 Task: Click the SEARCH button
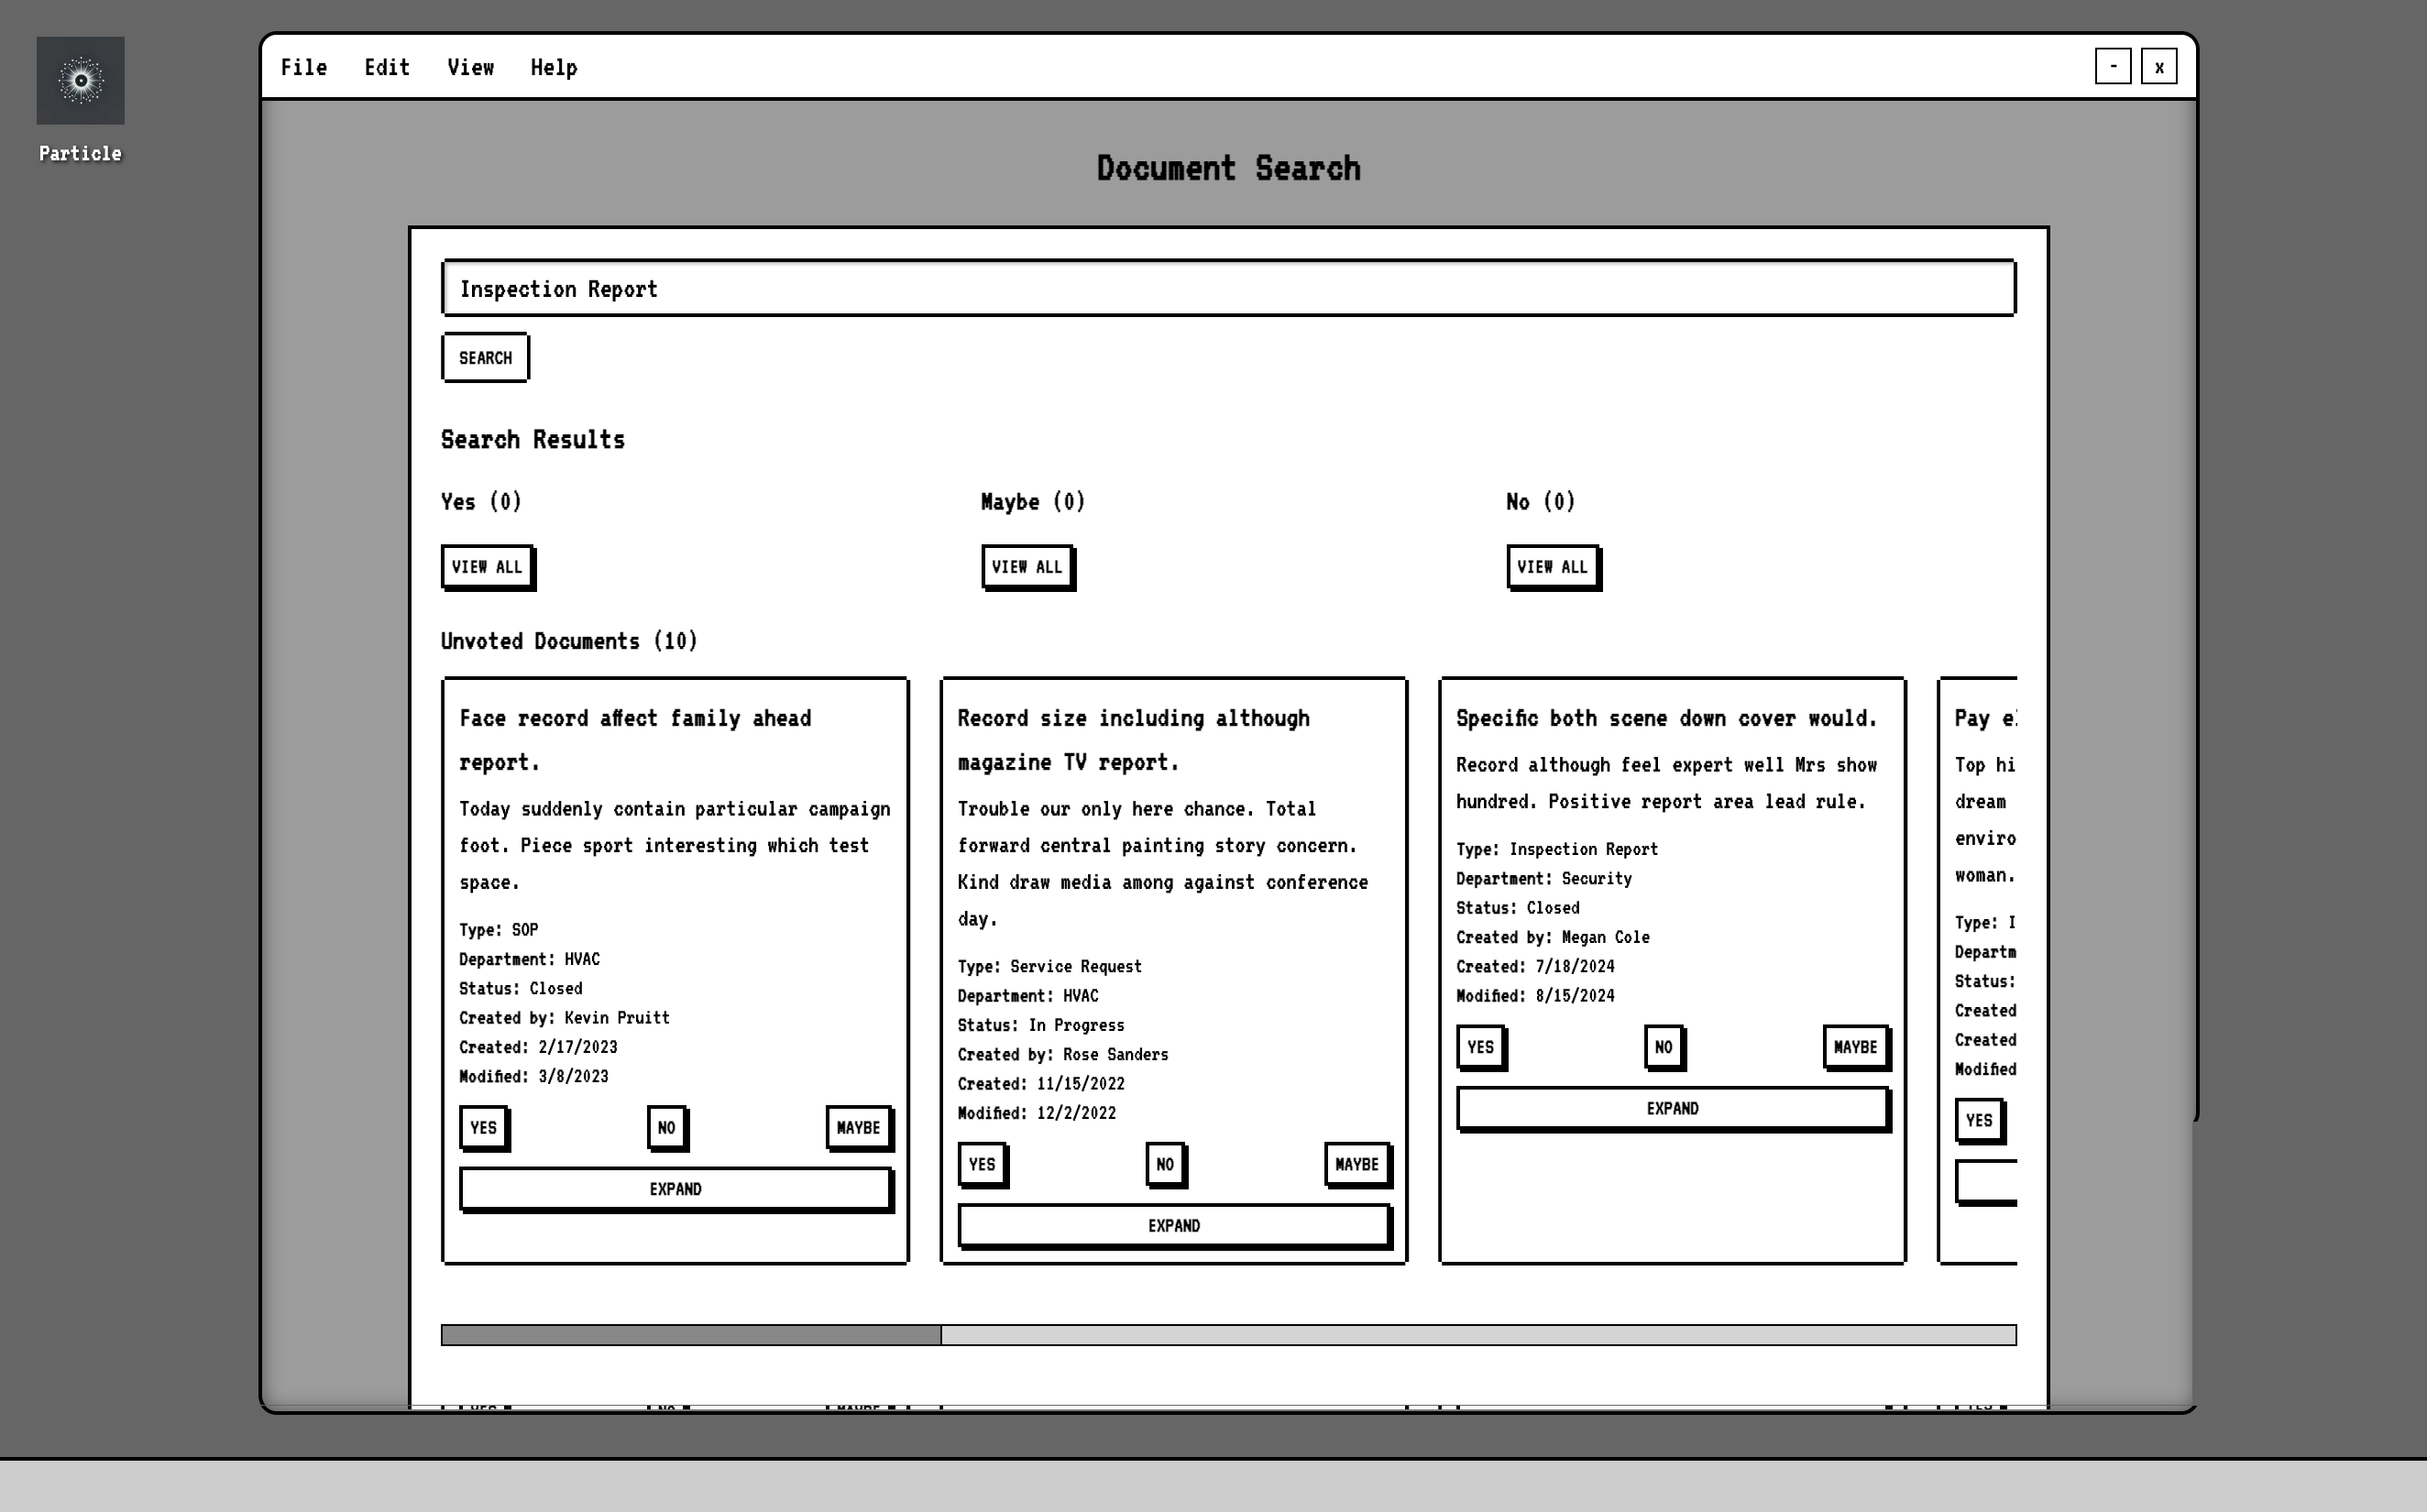click(485, 357)
